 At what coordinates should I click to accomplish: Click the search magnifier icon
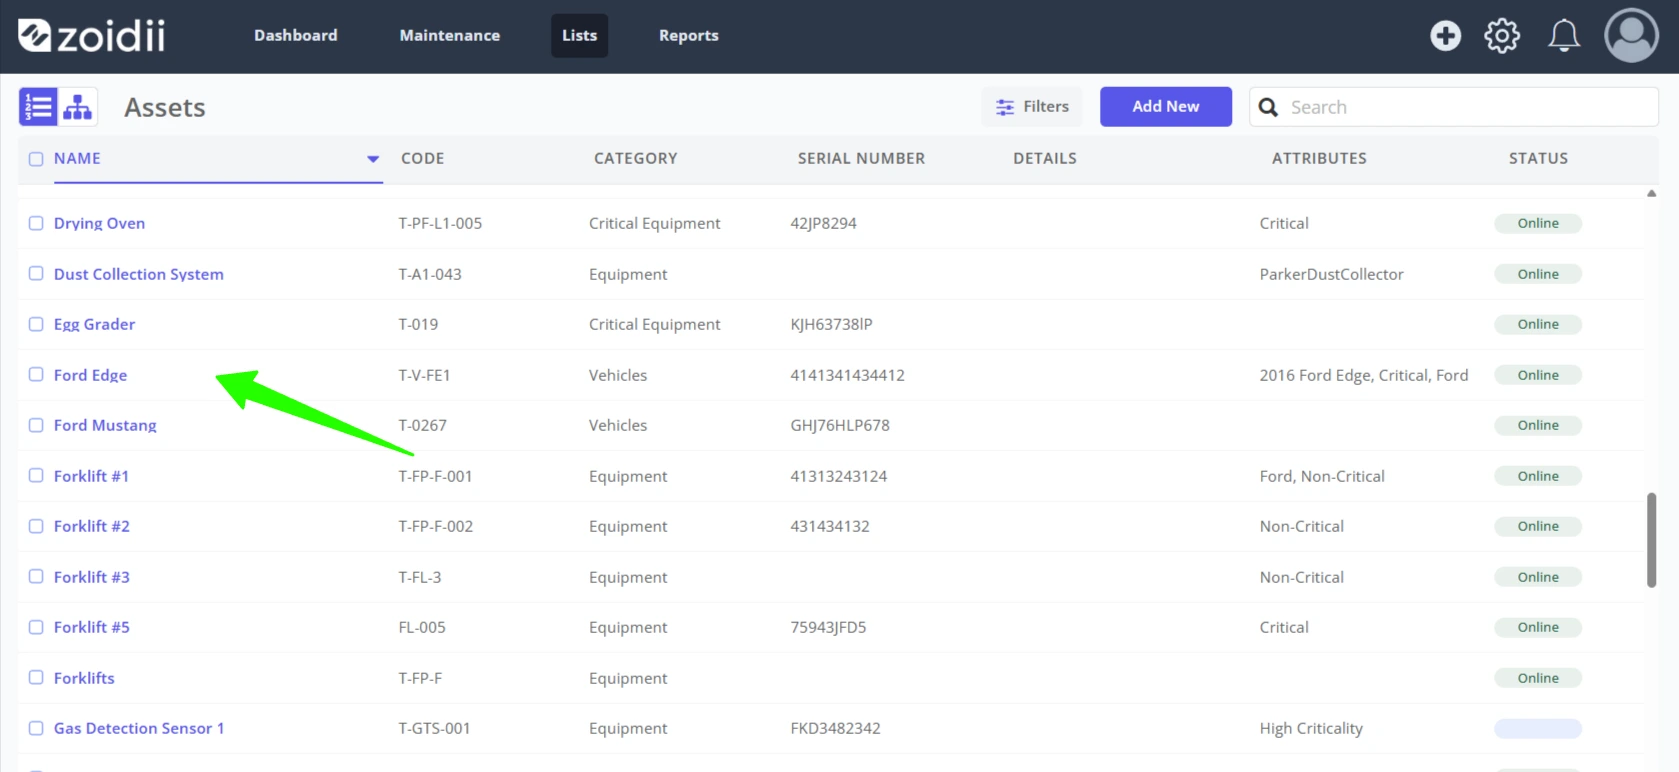tap(1268, 107)
